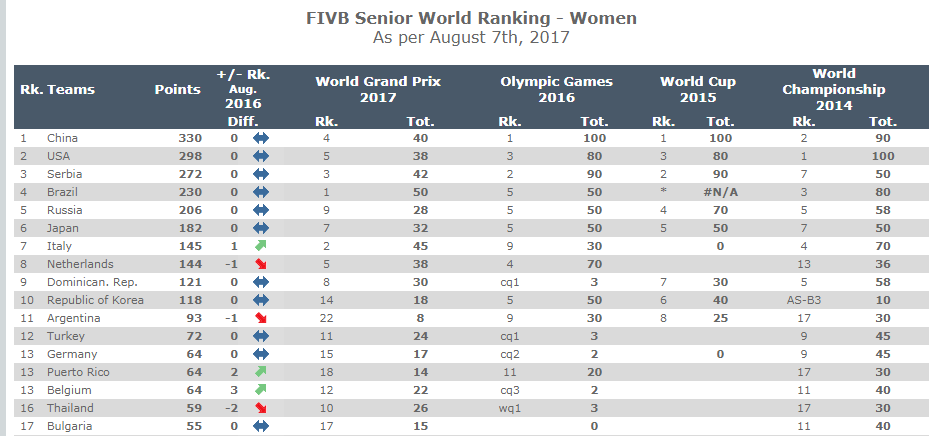Viewport: 929px width, 436px height.
Task: Select the Teams column header
Action: [71, 90]
